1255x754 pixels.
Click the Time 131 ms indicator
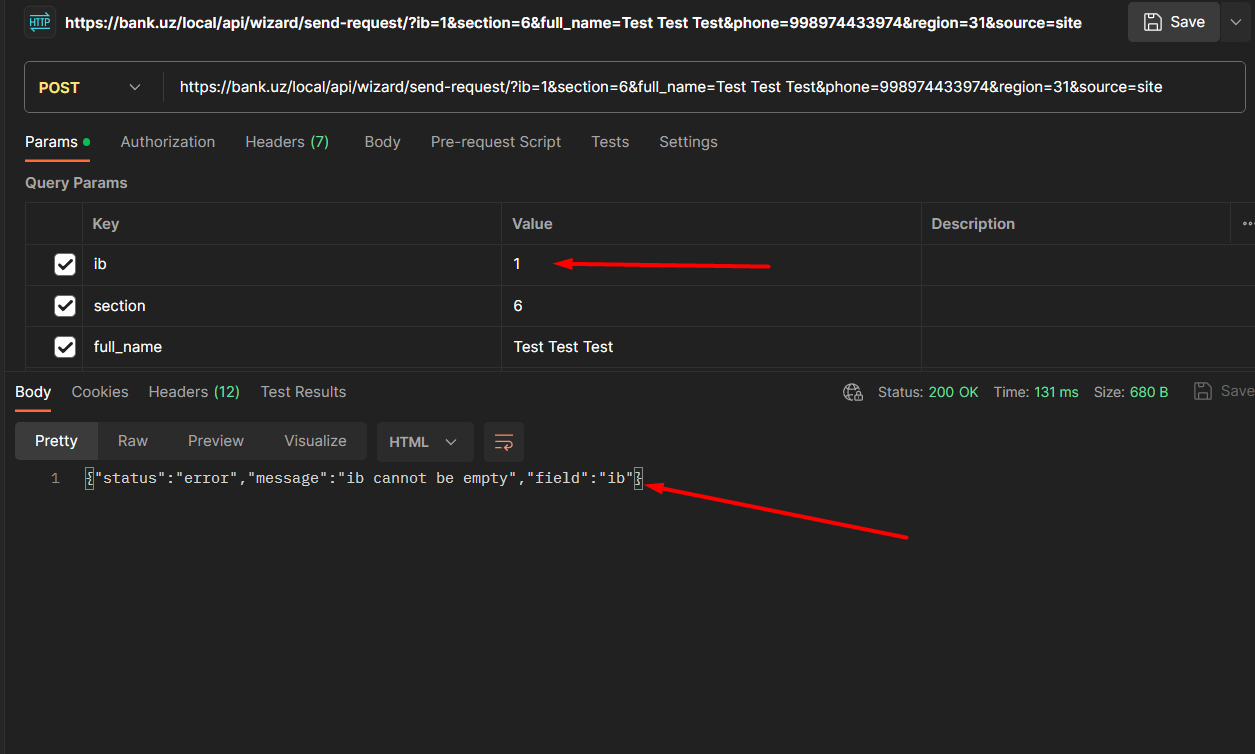click(x=1036, y=392)
